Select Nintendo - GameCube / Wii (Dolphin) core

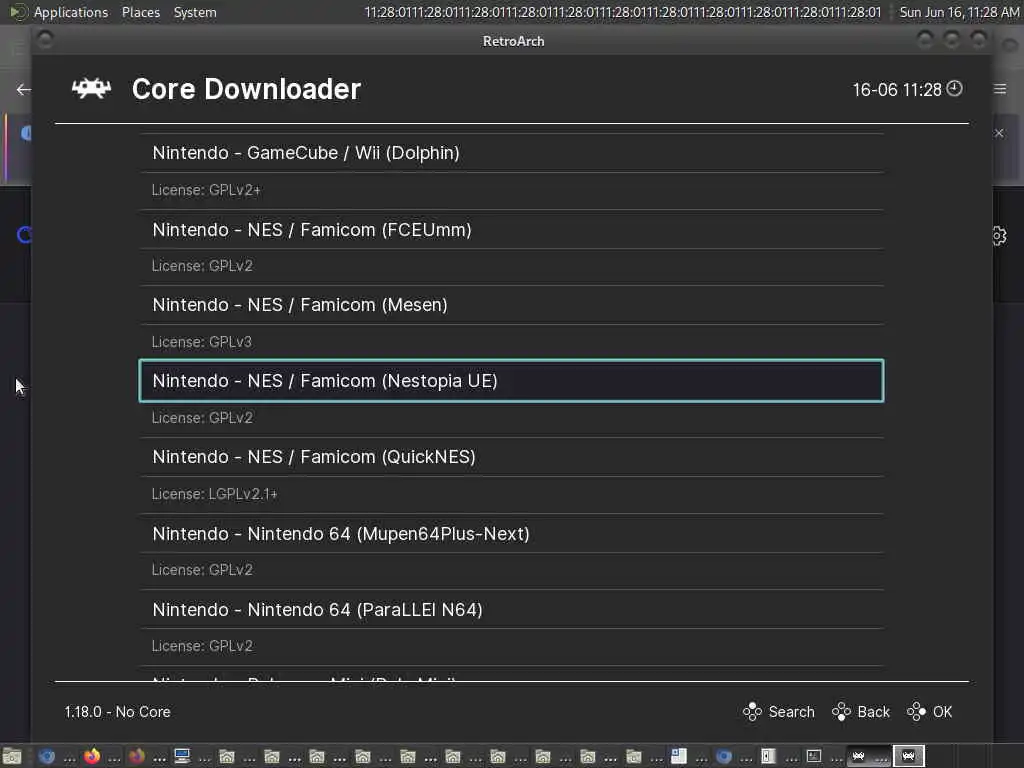511,153
